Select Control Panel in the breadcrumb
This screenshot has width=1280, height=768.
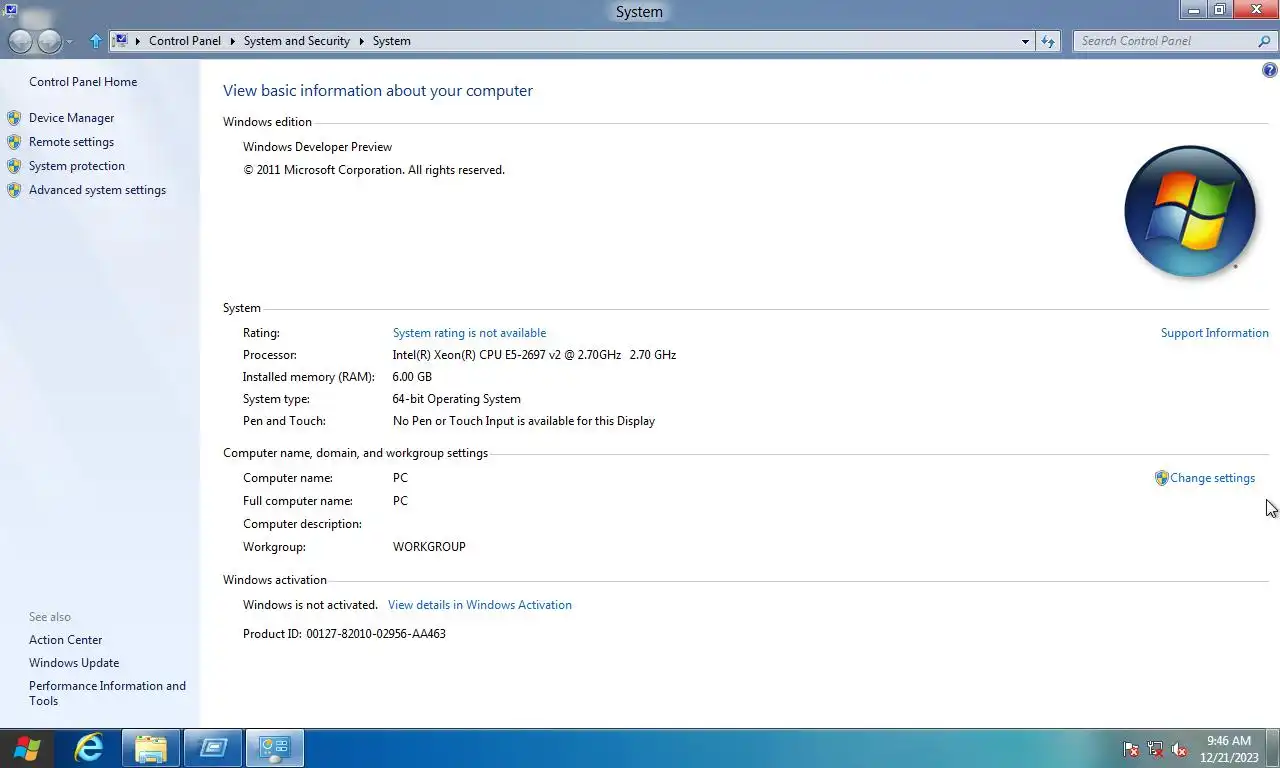pyautogui.click(x=185, y=41)
